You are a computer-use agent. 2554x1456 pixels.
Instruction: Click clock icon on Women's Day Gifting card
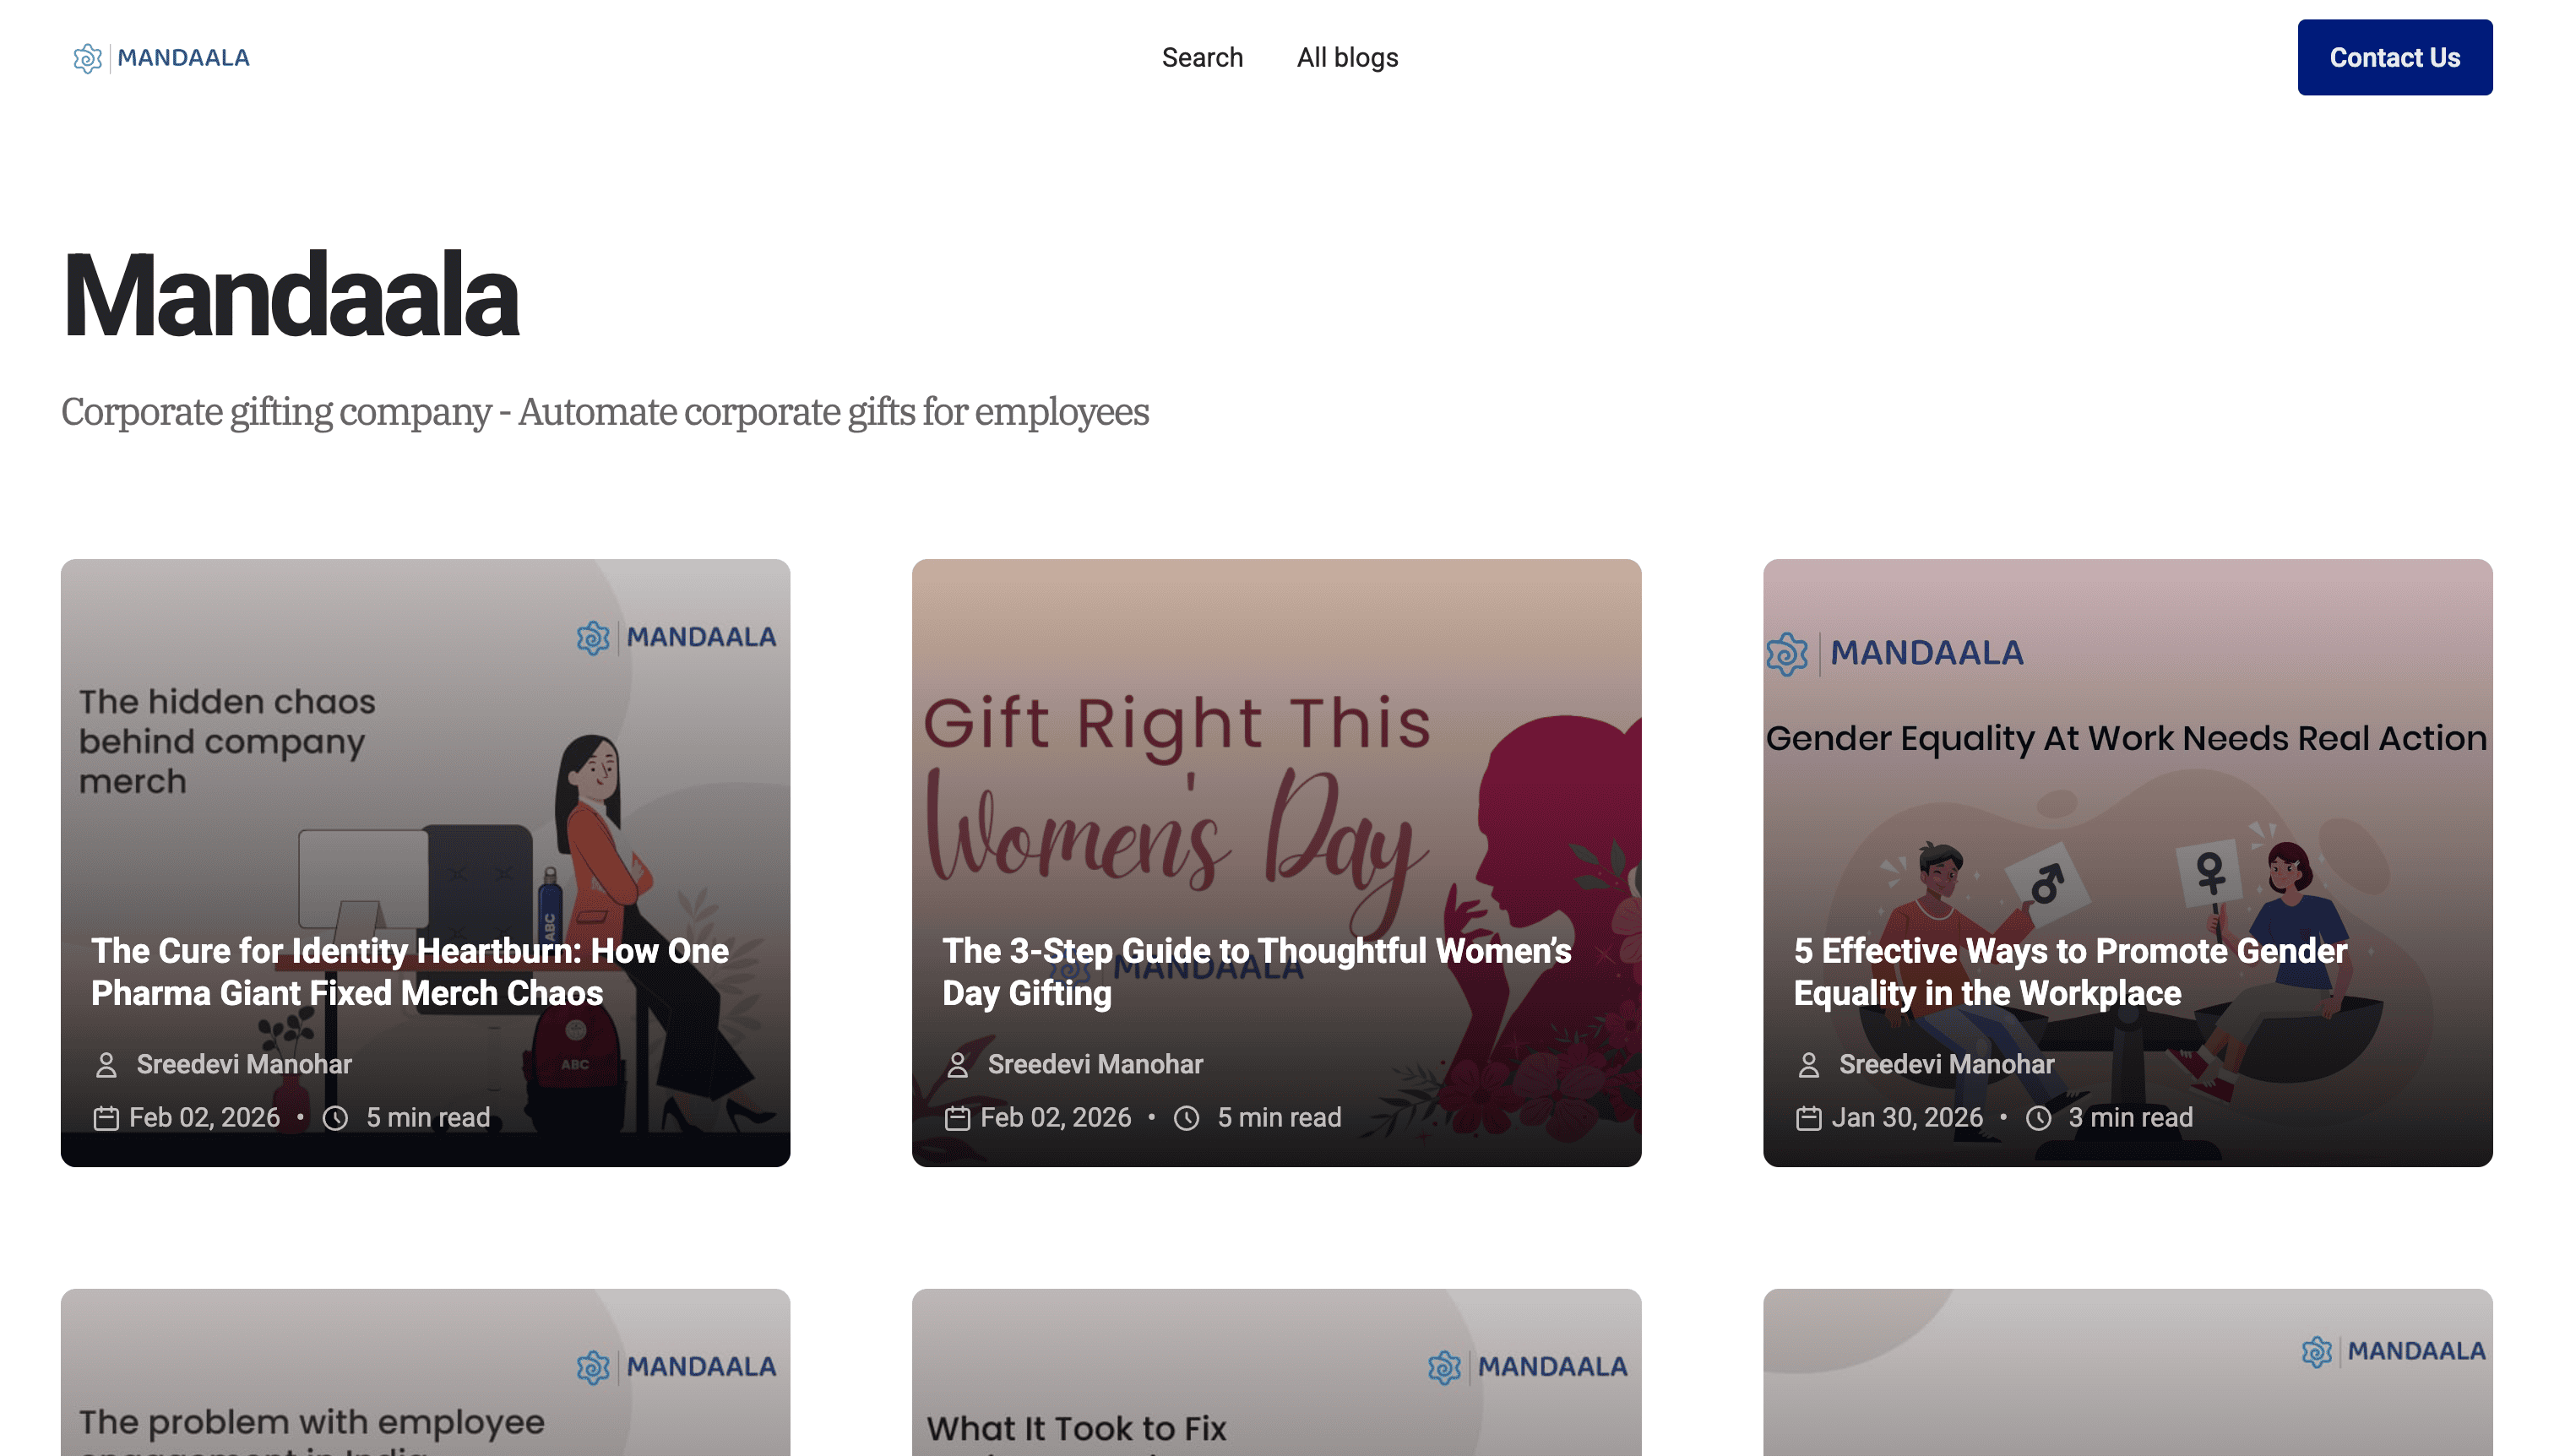click(1187, 1118)
